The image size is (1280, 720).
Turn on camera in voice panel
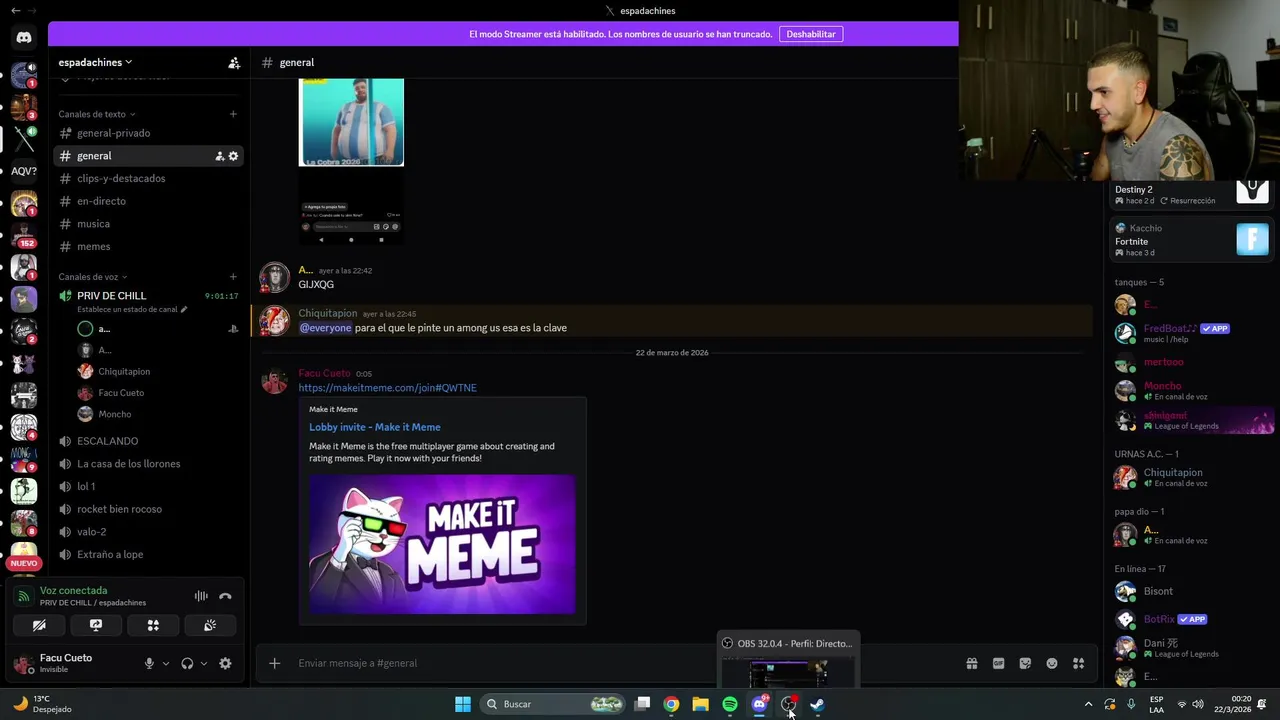pos(39,625)
